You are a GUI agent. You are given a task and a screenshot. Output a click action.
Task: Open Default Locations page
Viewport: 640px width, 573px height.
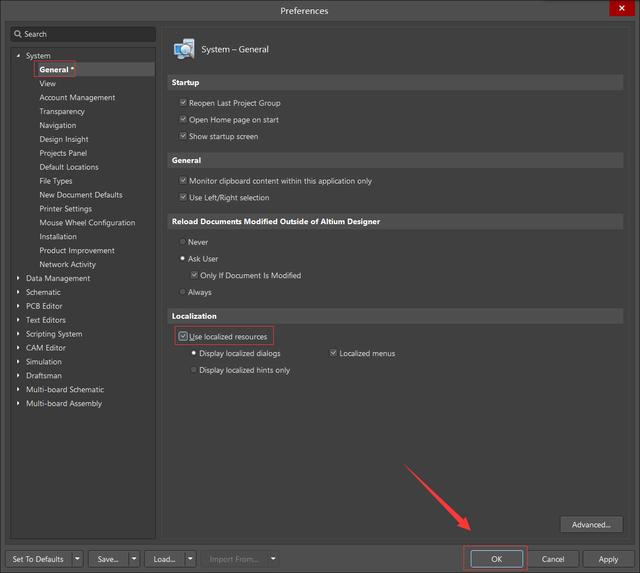point(69,167)
